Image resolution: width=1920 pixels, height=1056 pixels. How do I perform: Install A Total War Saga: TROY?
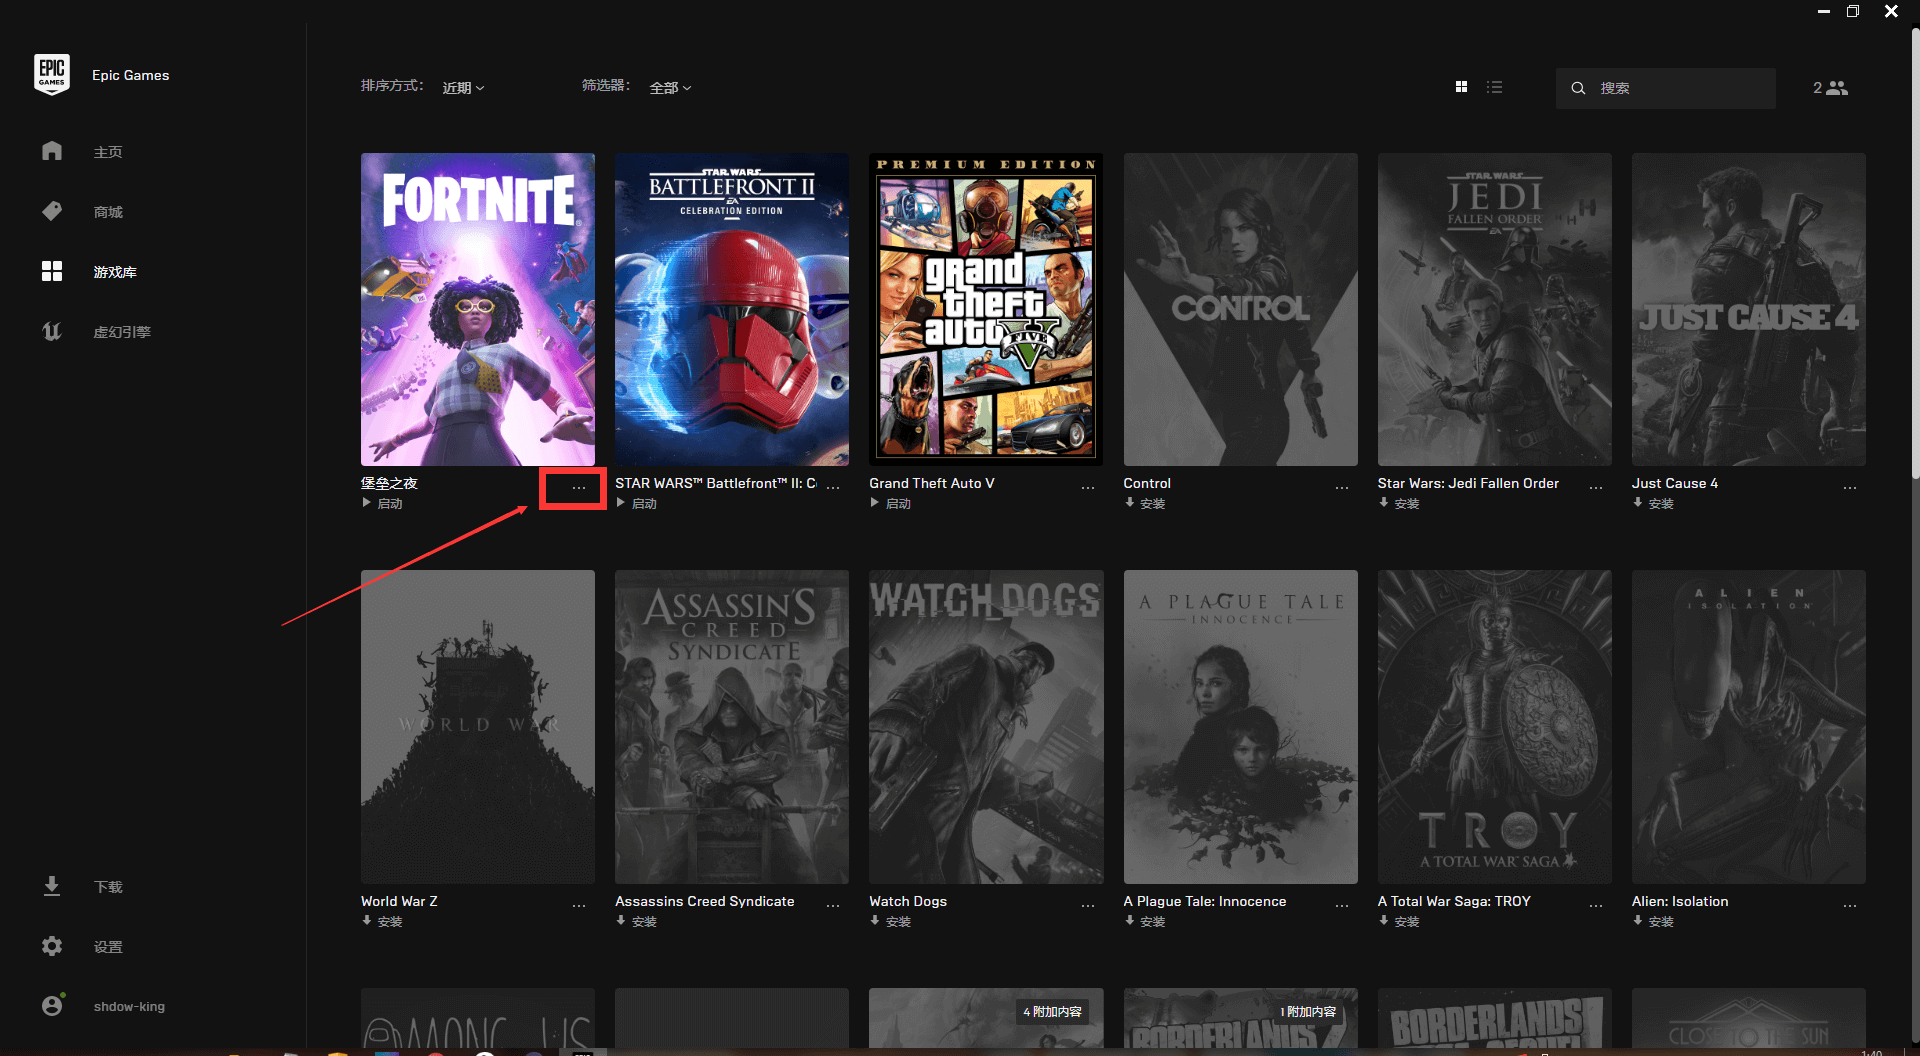(1399, 922)
